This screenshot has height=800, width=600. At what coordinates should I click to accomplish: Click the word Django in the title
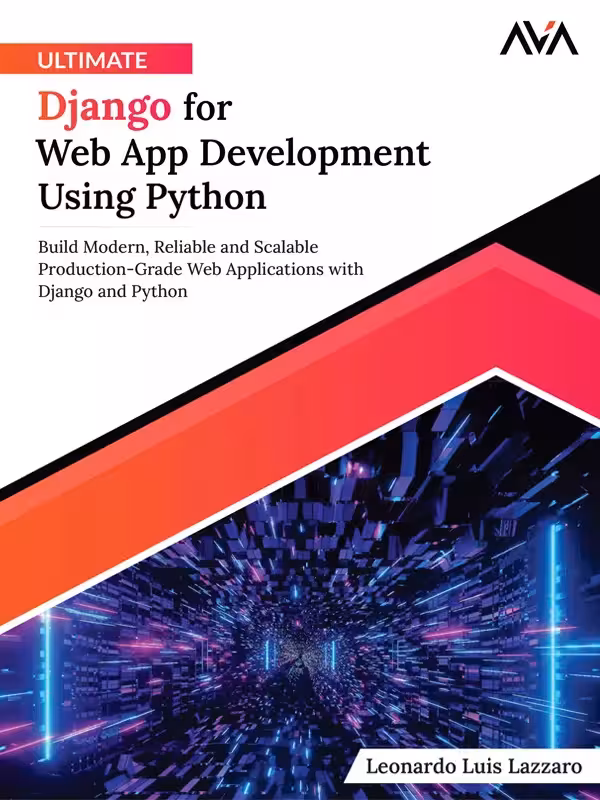tap(105, 109)
